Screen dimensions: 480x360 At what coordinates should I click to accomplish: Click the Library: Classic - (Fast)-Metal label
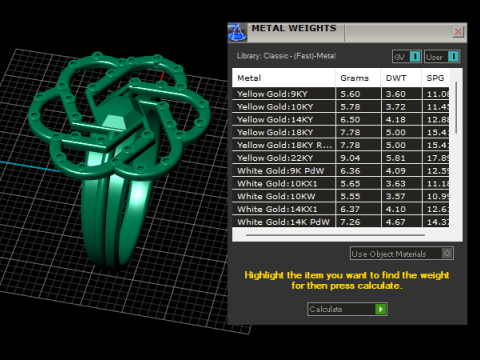[286, 56]
